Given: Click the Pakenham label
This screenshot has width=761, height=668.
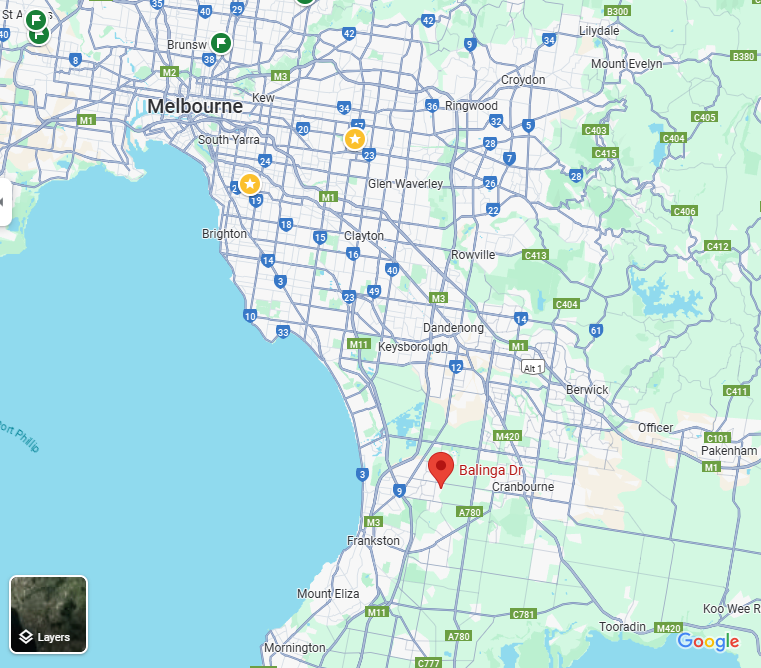Looking at the screenshot, I should pos(729,451).
